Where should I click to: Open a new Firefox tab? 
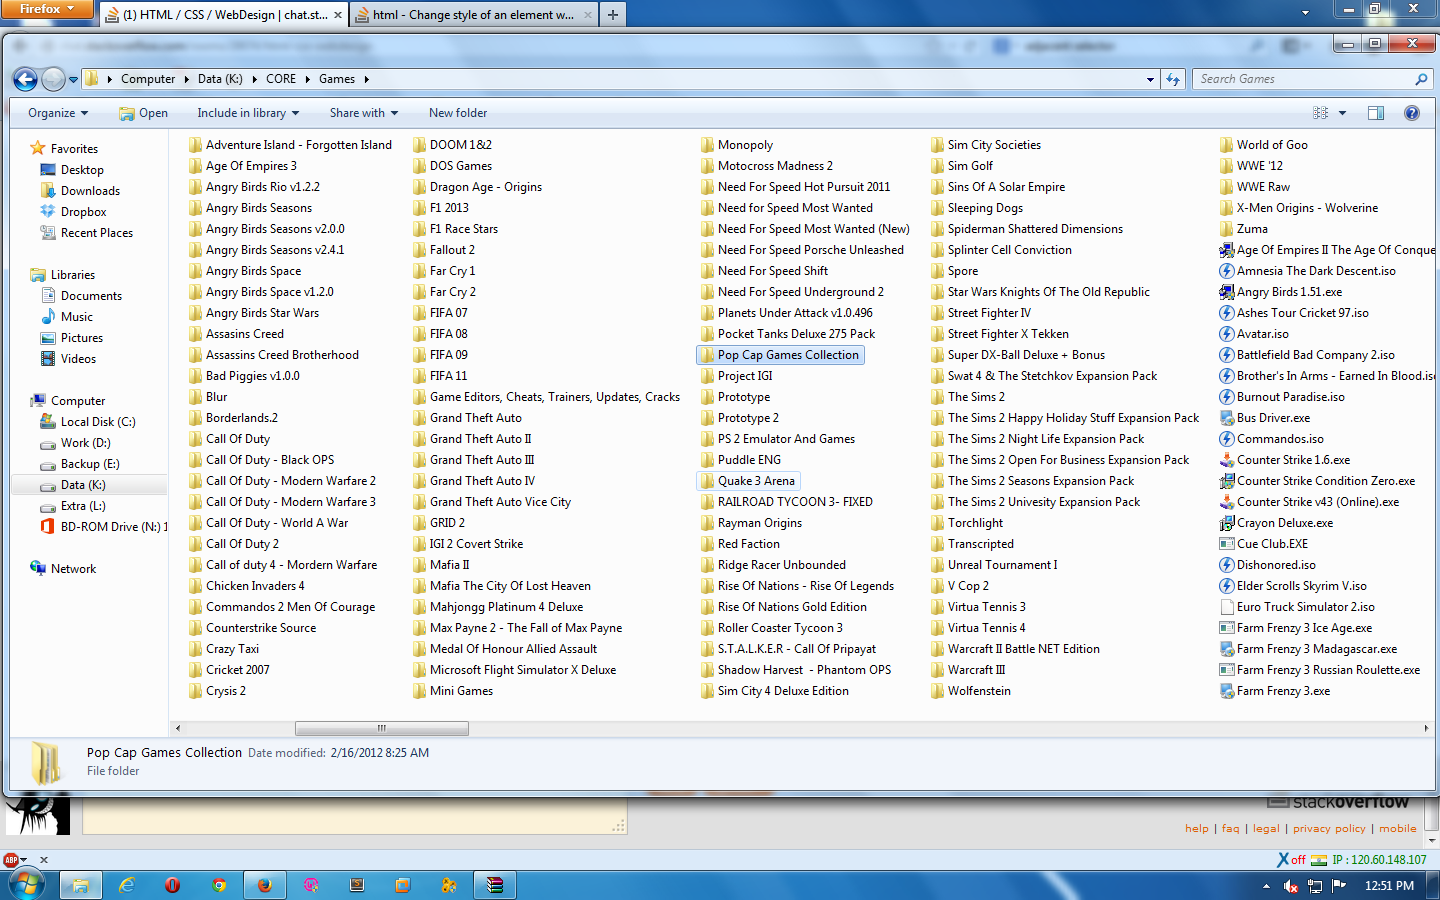tap(612, 14)
